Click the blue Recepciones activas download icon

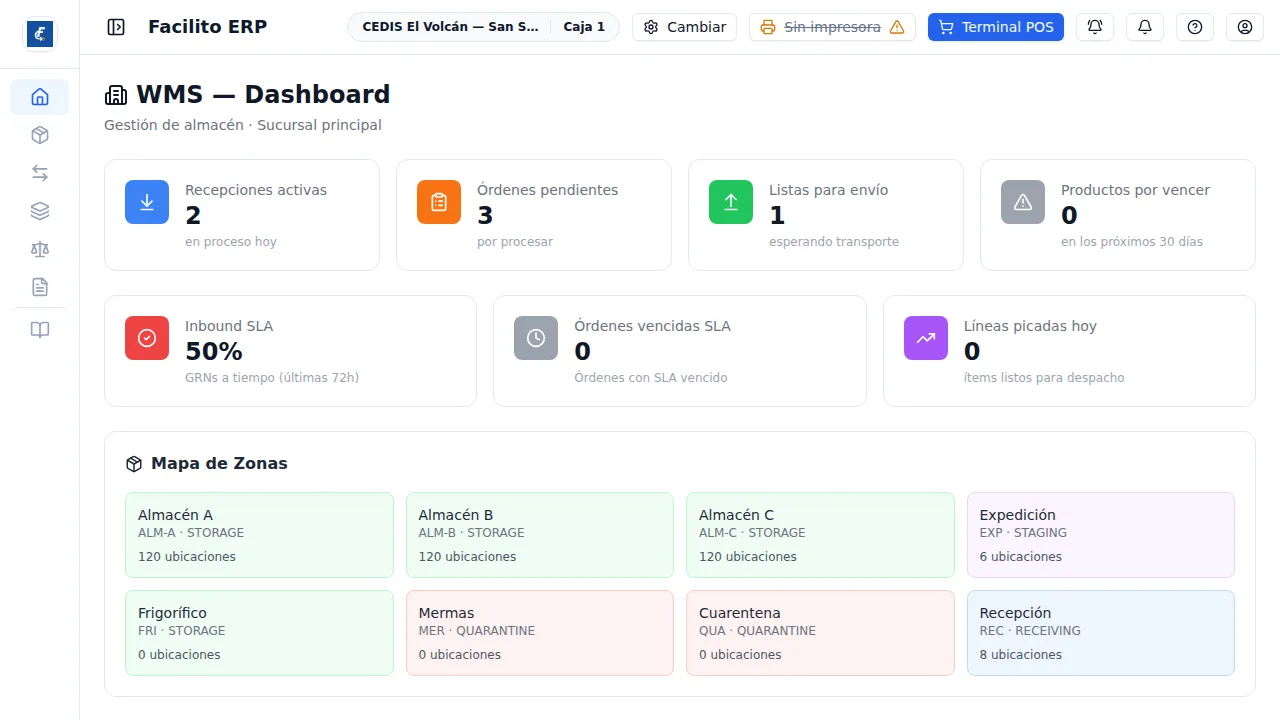click(x=147, y=202)
